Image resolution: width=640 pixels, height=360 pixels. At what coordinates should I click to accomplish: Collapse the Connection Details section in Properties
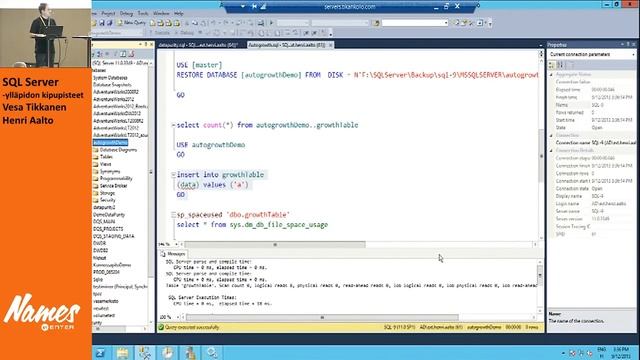[x=551, y=151]
